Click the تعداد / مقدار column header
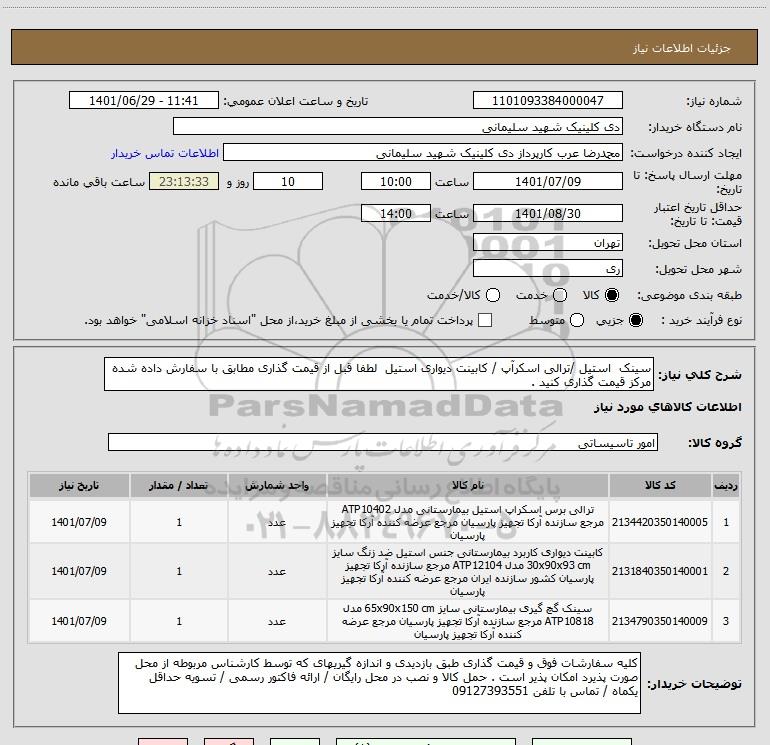The width and height of the screenshot is (770, 745). 179,486
